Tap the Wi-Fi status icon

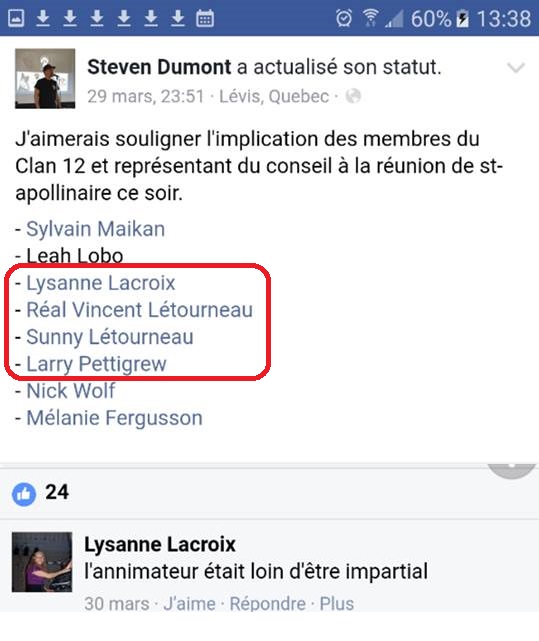(370, 18)
